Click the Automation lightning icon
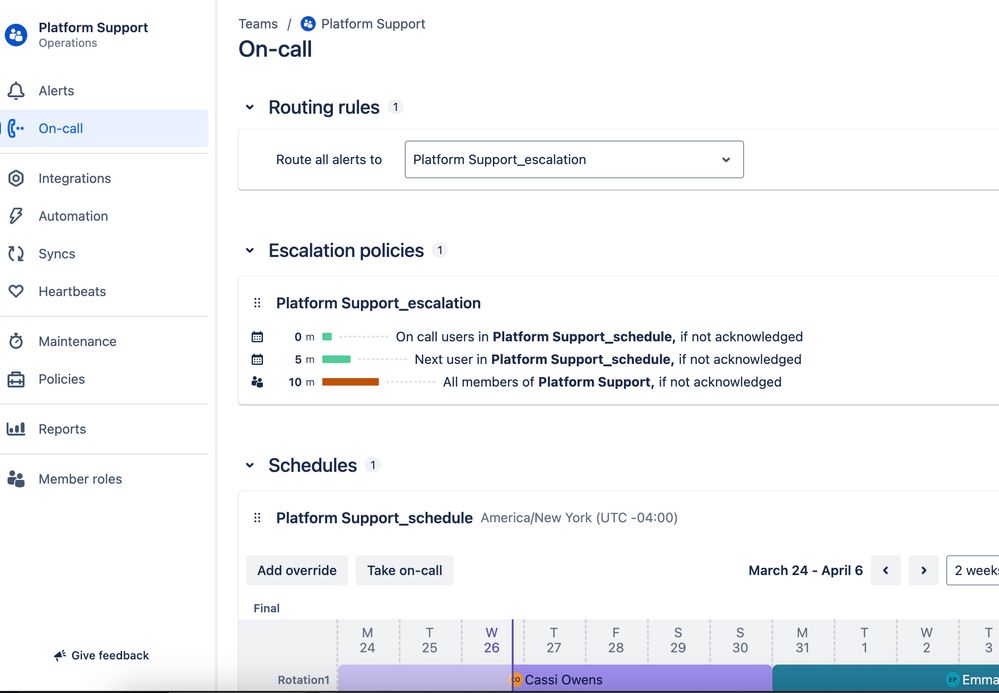The height and width of the screenshot is (693, 999). pyautogui.click(x=16, y=216)
